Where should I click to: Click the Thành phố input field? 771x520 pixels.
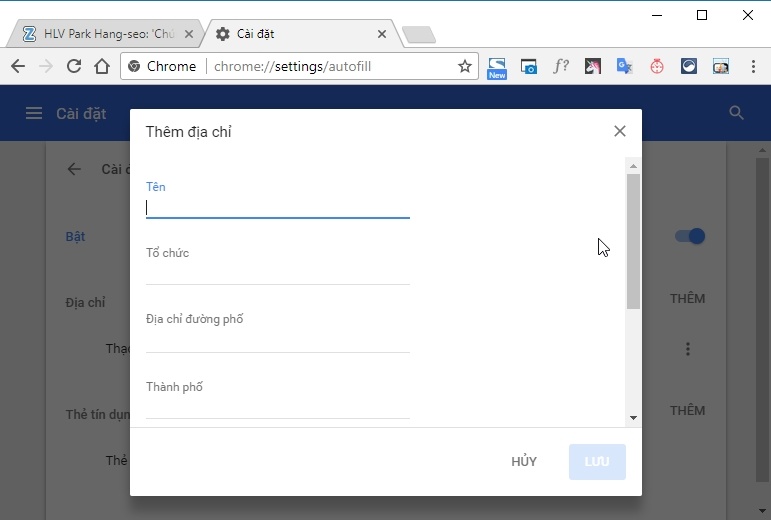click(278, 408)
